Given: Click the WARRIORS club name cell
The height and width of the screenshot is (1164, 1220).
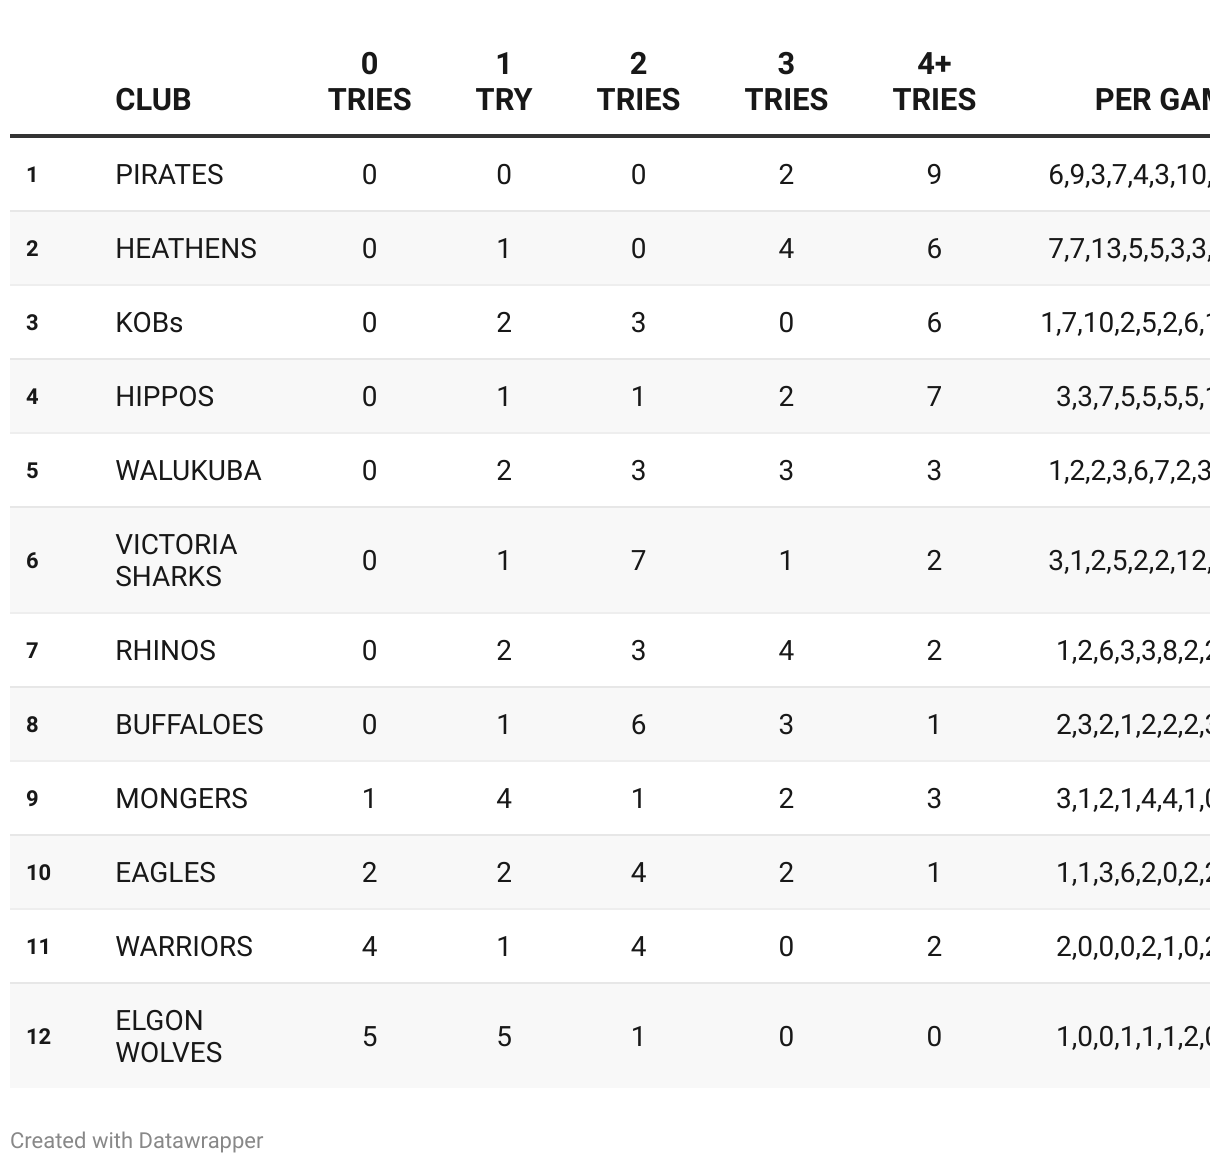Looking at the screenshot, I should [x=184, y=947].
